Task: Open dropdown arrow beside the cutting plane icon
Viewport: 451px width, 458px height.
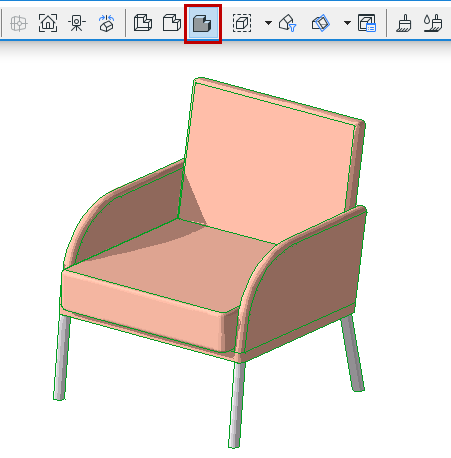Action: [347, 23]
